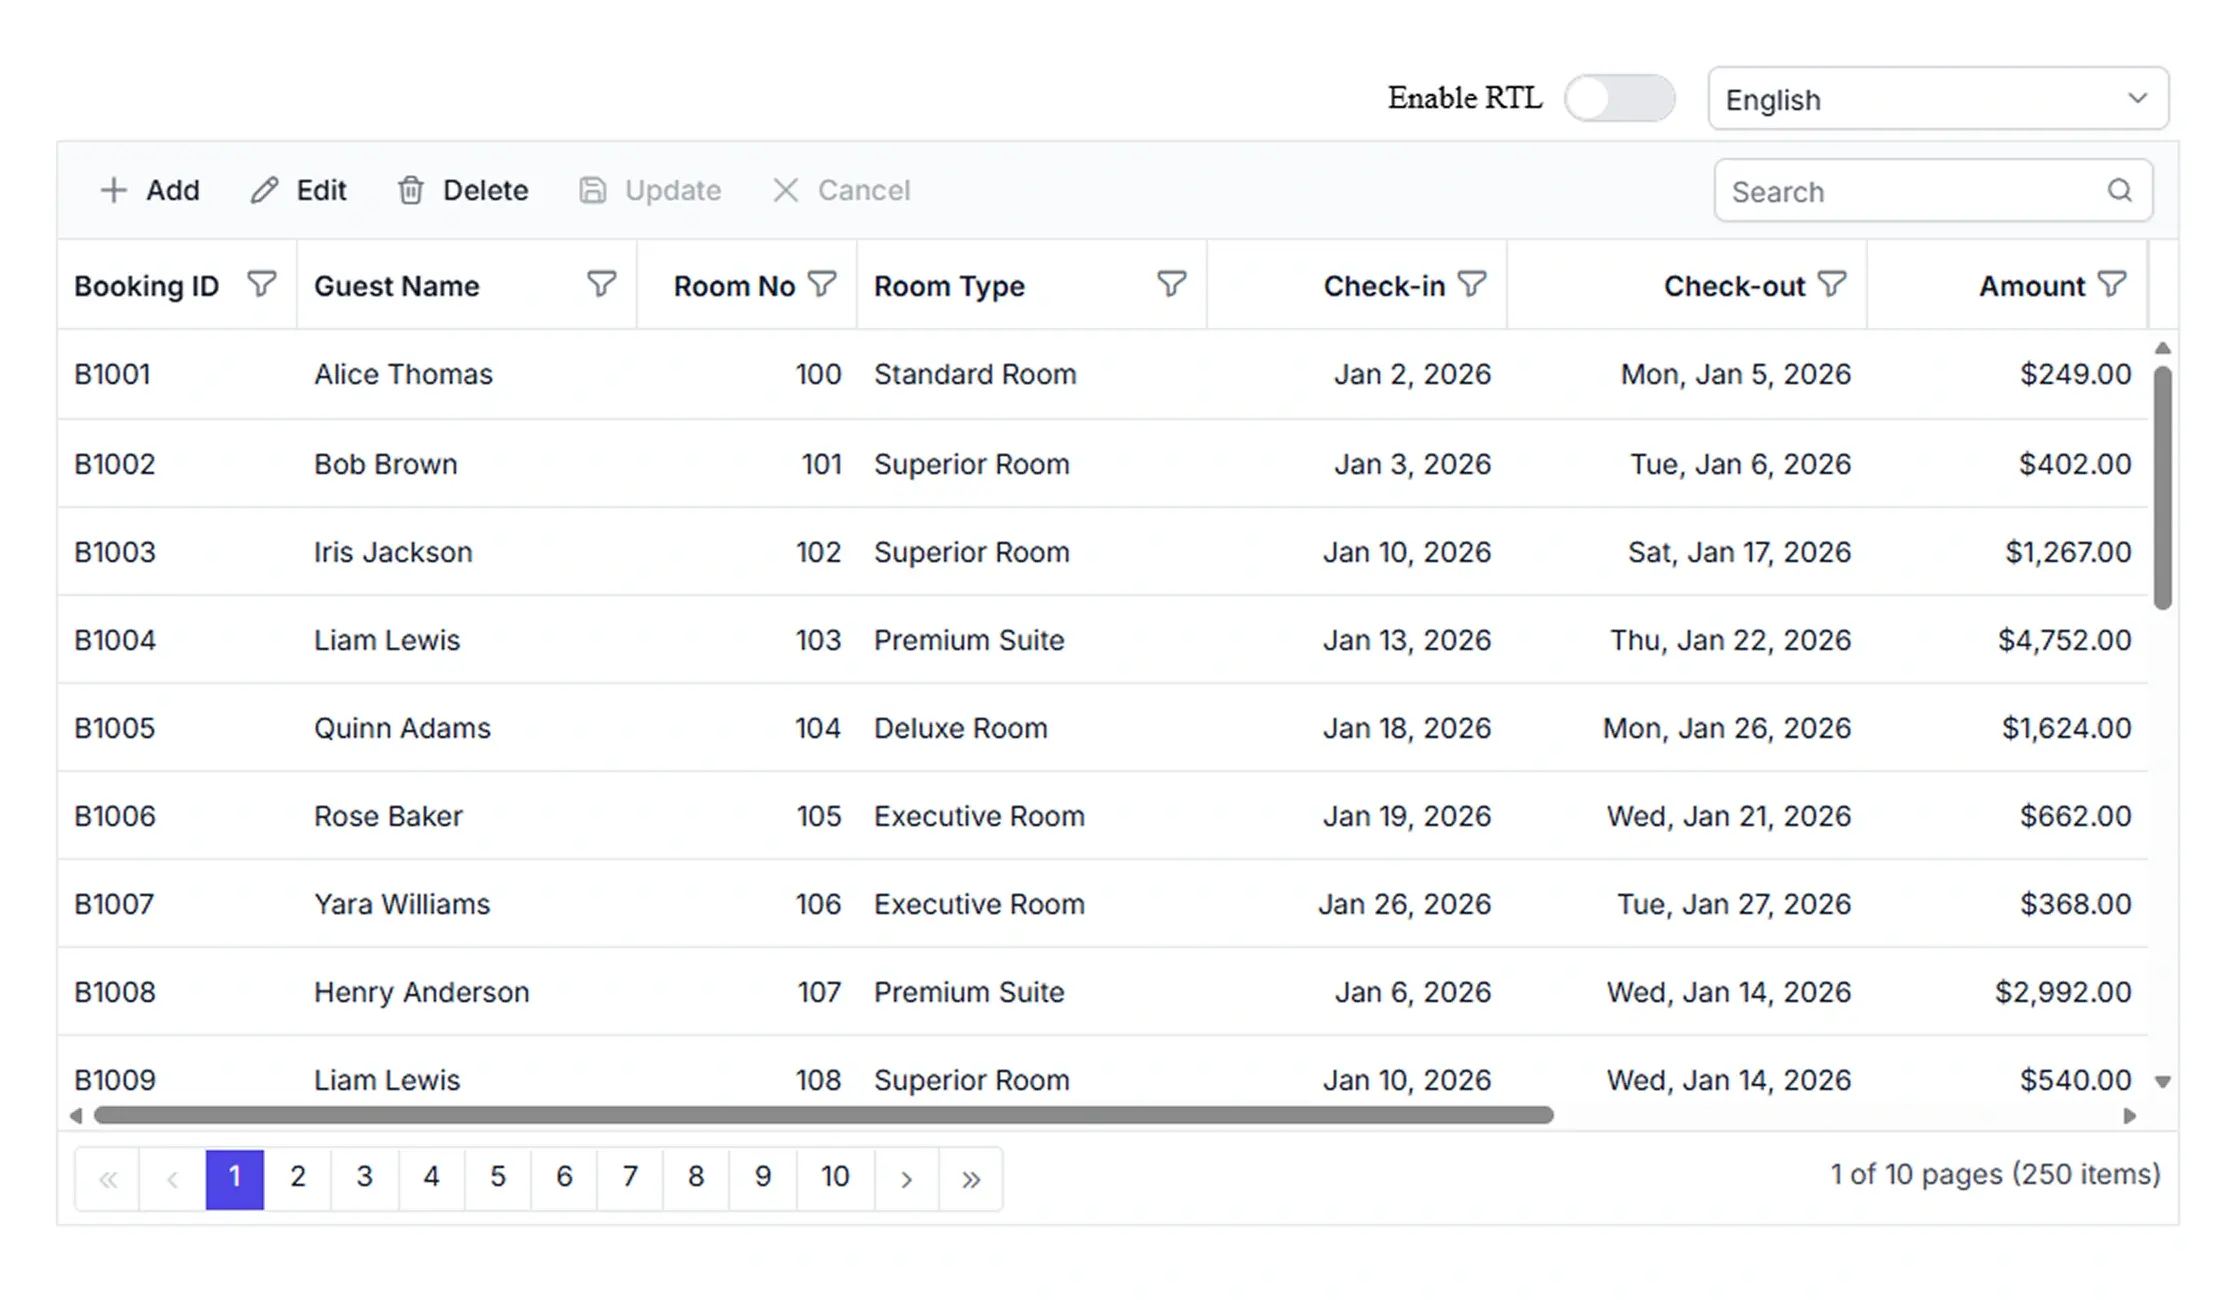Go to the next page arrow
The image size is (2236, 1300).
[x=906, y=1179]
